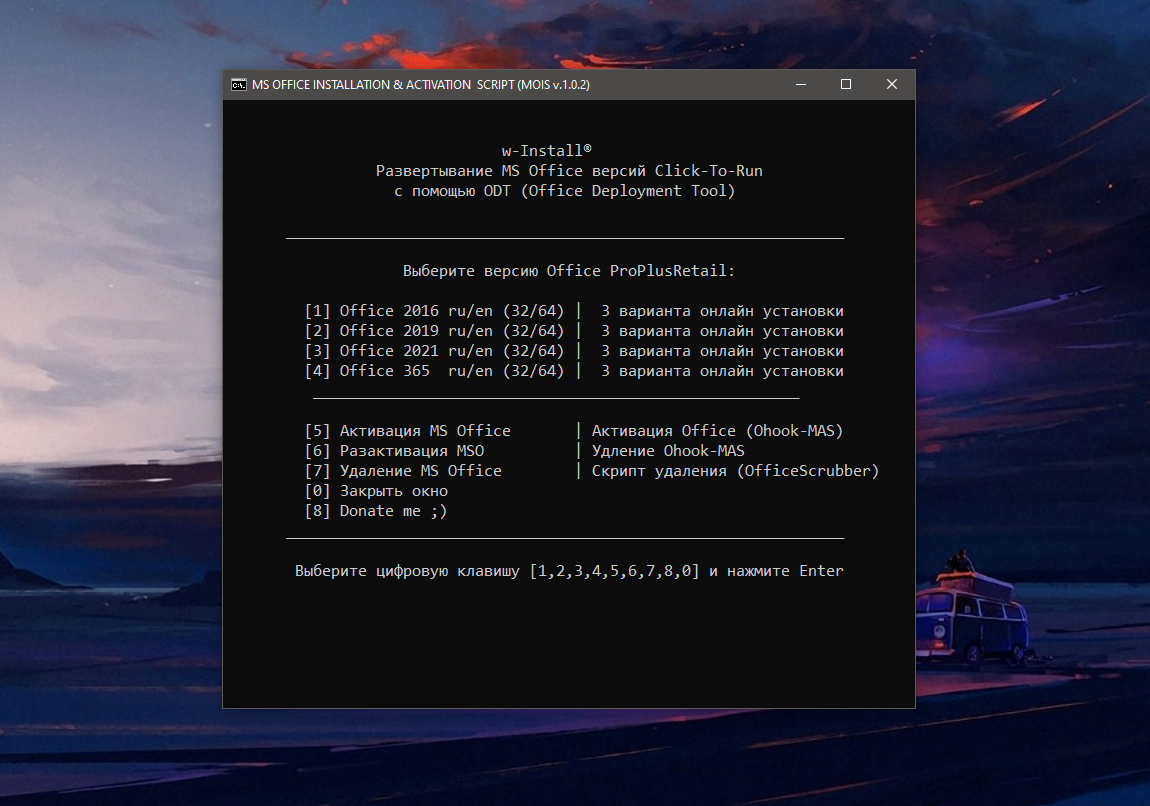Click the line 'Развертывание MS Office версий Click-To-Run'
The width and height of the screenshot is (1150, 806).
[569, 171]
